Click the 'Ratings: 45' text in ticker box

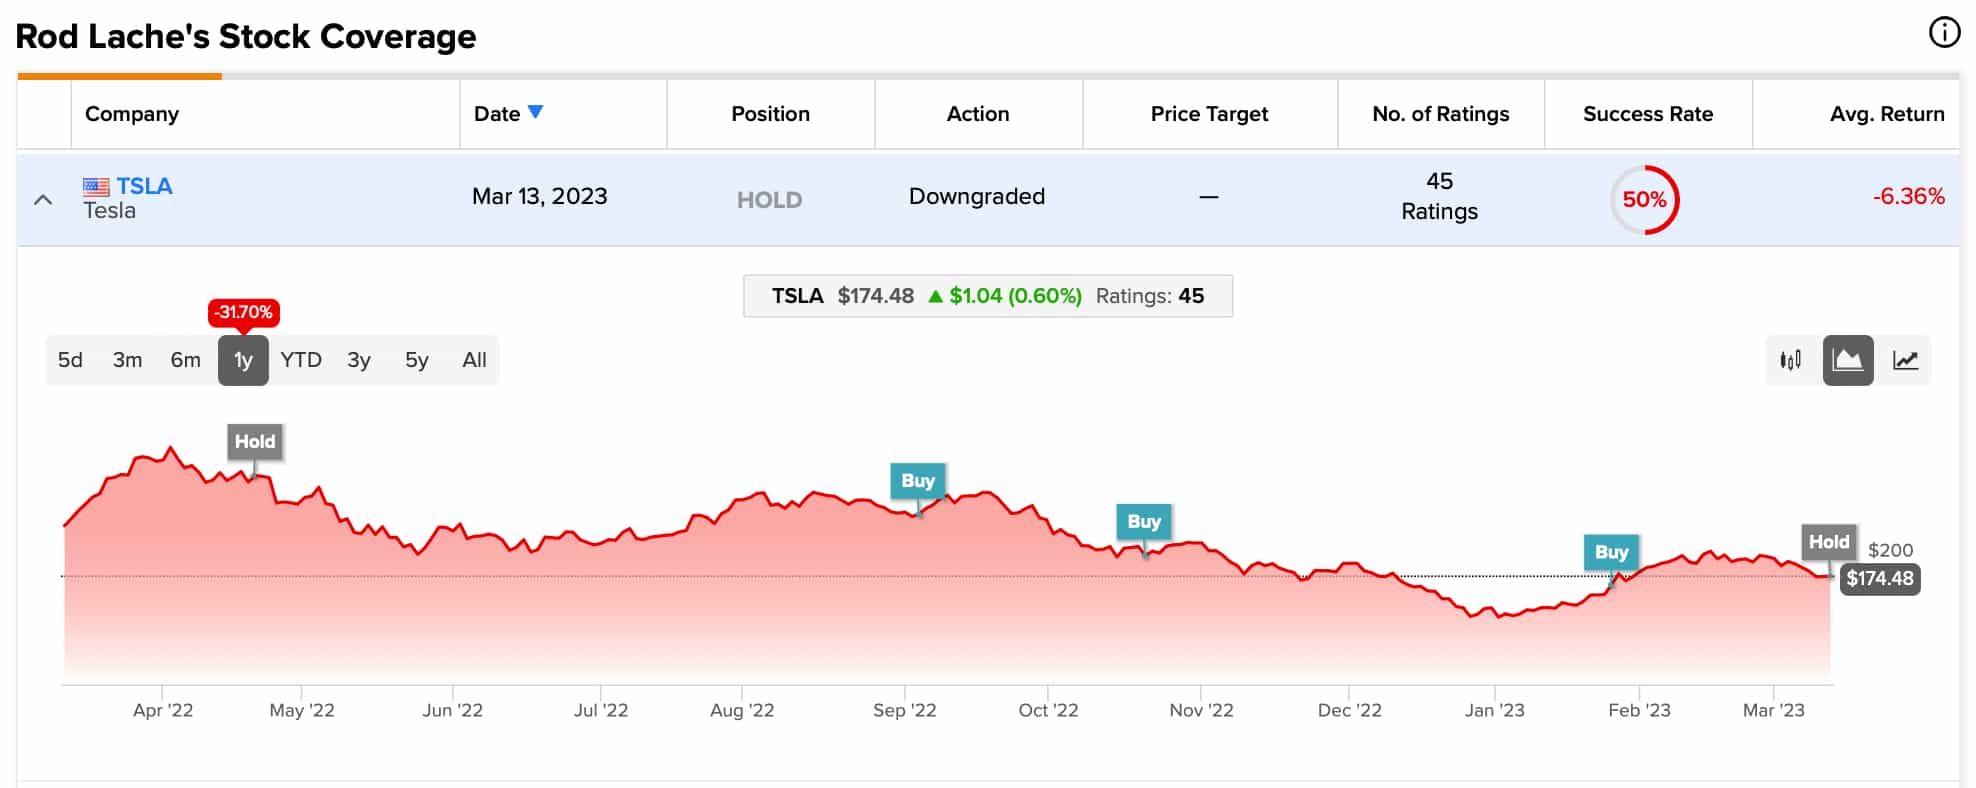1150,296
